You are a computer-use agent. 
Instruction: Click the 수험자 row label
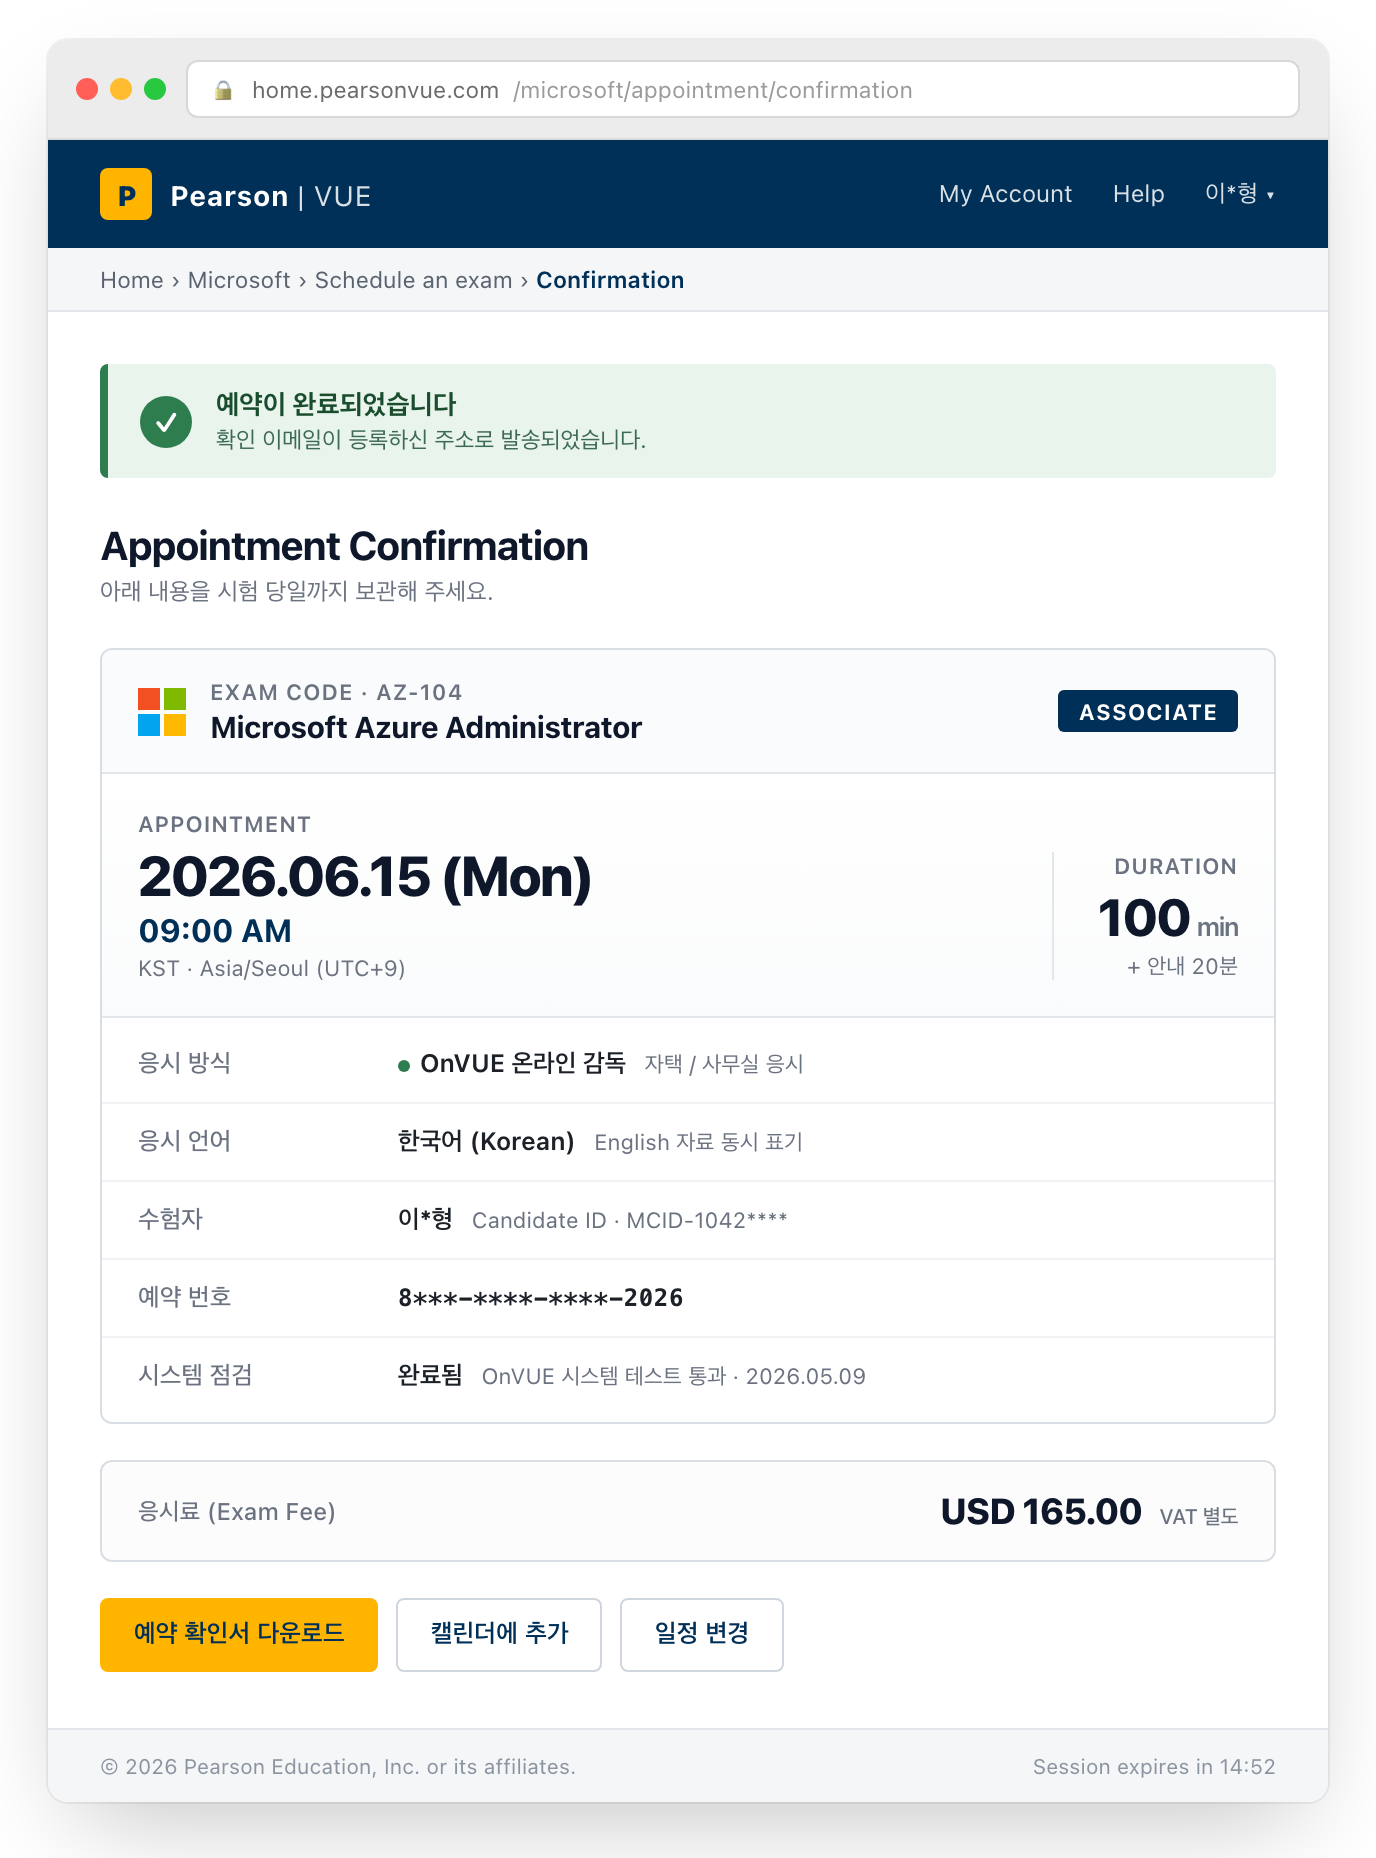(171, 1218)
